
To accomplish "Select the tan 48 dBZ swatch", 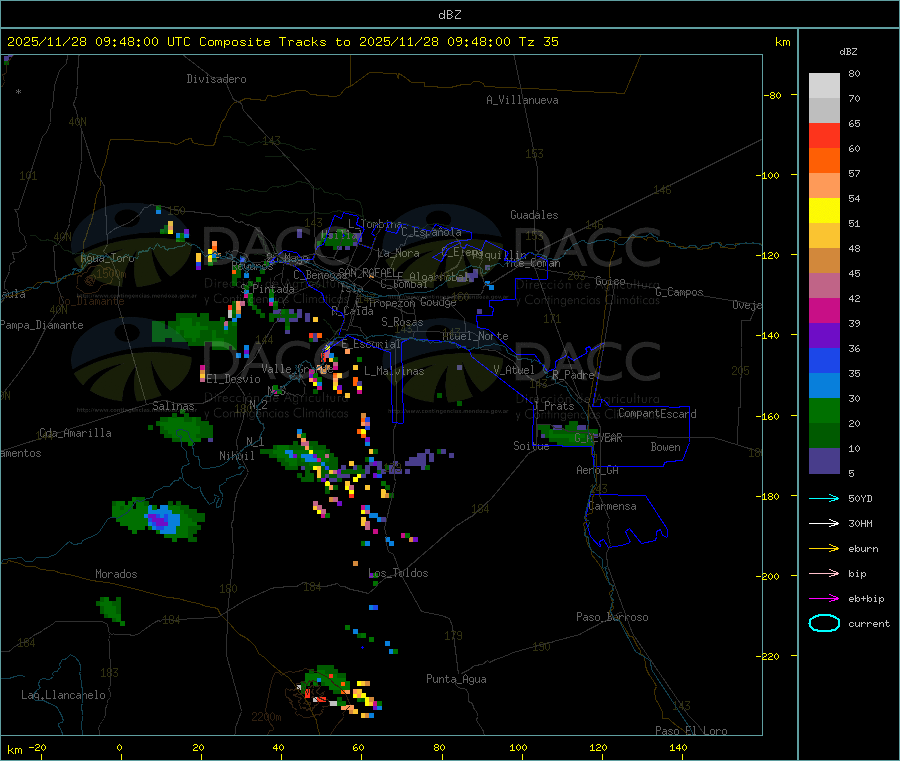I will tap(824, 261).
